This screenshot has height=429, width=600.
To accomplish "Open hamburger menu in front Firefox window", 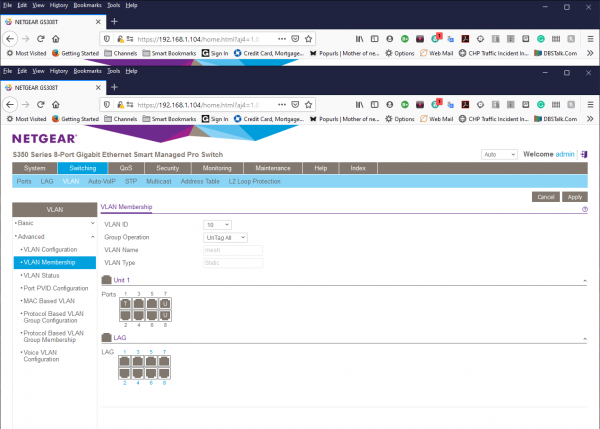I will coord(590,104).
